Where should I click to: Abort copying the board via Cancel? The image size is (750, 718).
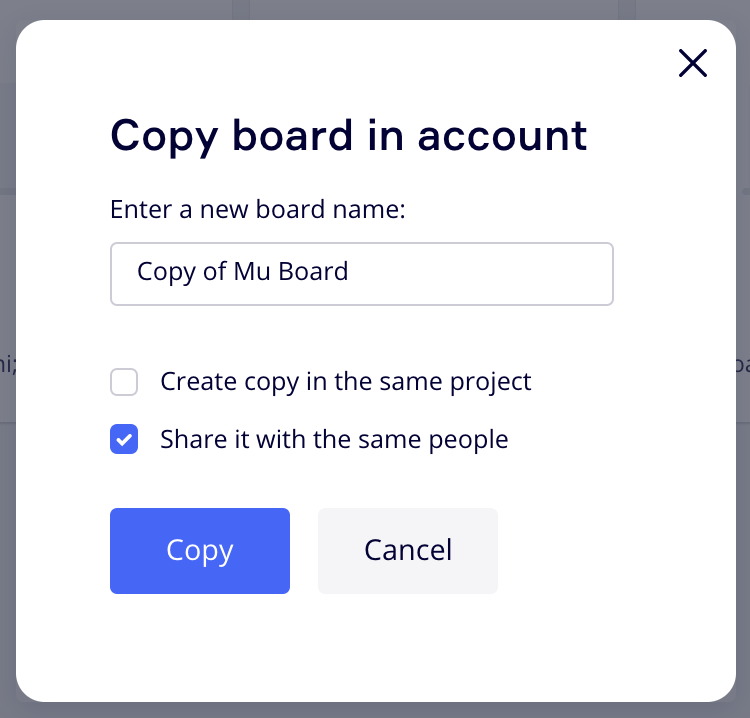coord(407,550)
